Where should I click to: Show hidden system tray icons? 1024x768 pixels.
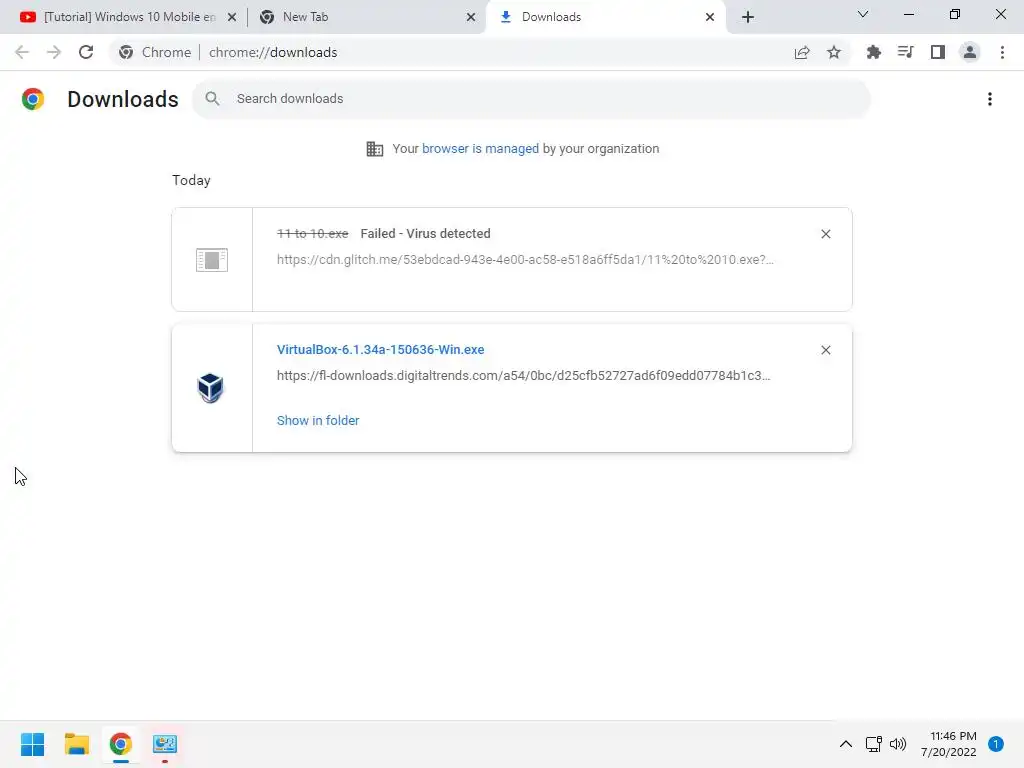(x=846, y=744)
